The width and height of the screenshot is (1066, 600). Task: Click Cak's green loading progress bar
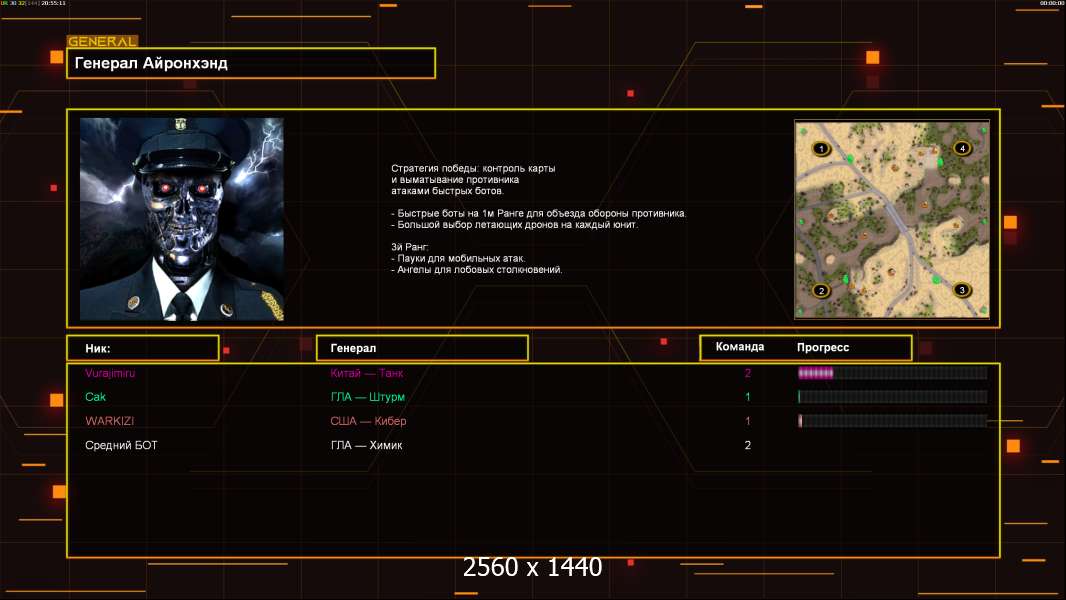[891, 397]
